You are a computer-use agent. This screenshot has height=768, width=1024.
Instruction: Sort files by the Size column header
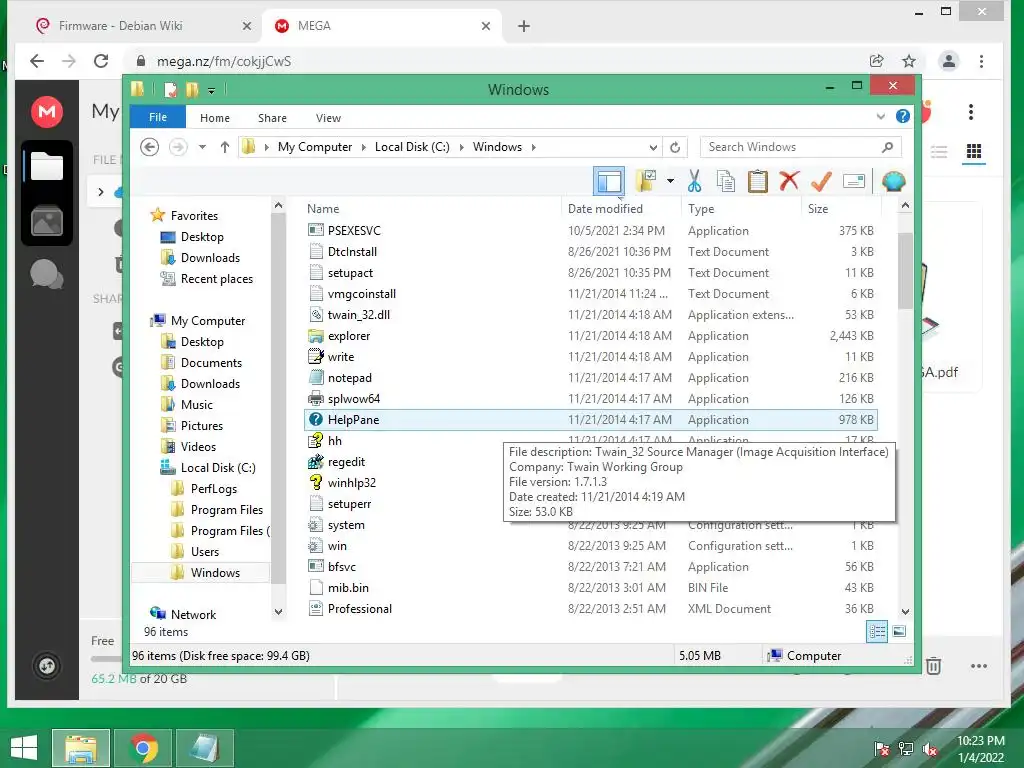click(x=841, y=208)
